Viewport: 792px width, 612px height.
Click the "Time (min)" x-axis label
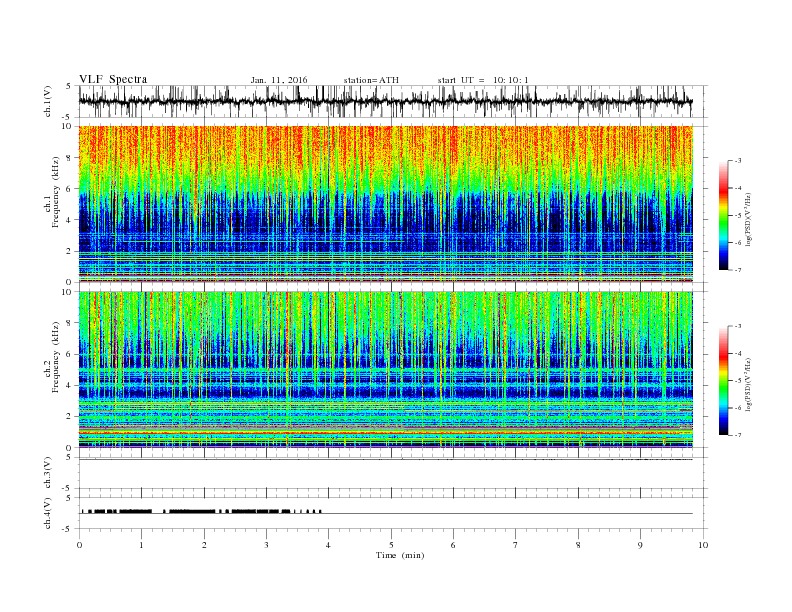pos(400,555)
